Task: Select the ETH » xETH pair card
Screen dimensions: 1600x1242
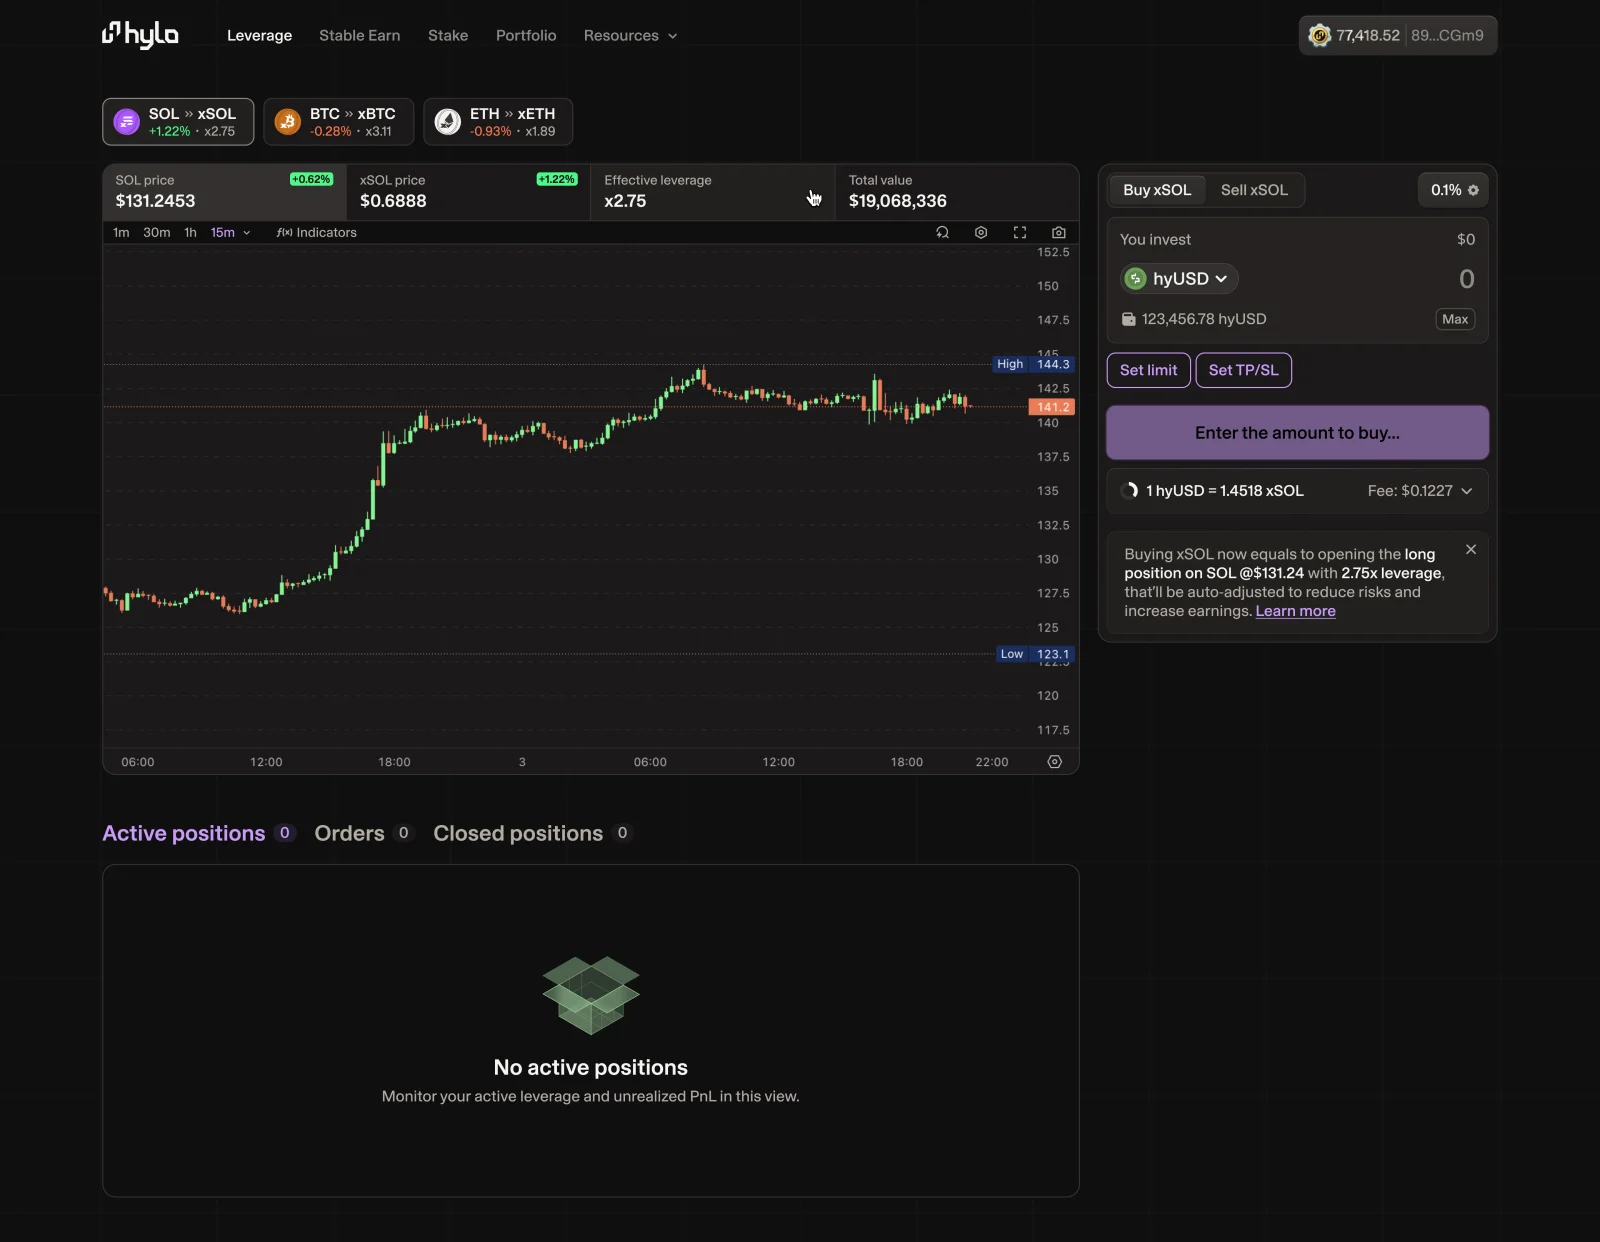Action: click(x=498, y=122)
